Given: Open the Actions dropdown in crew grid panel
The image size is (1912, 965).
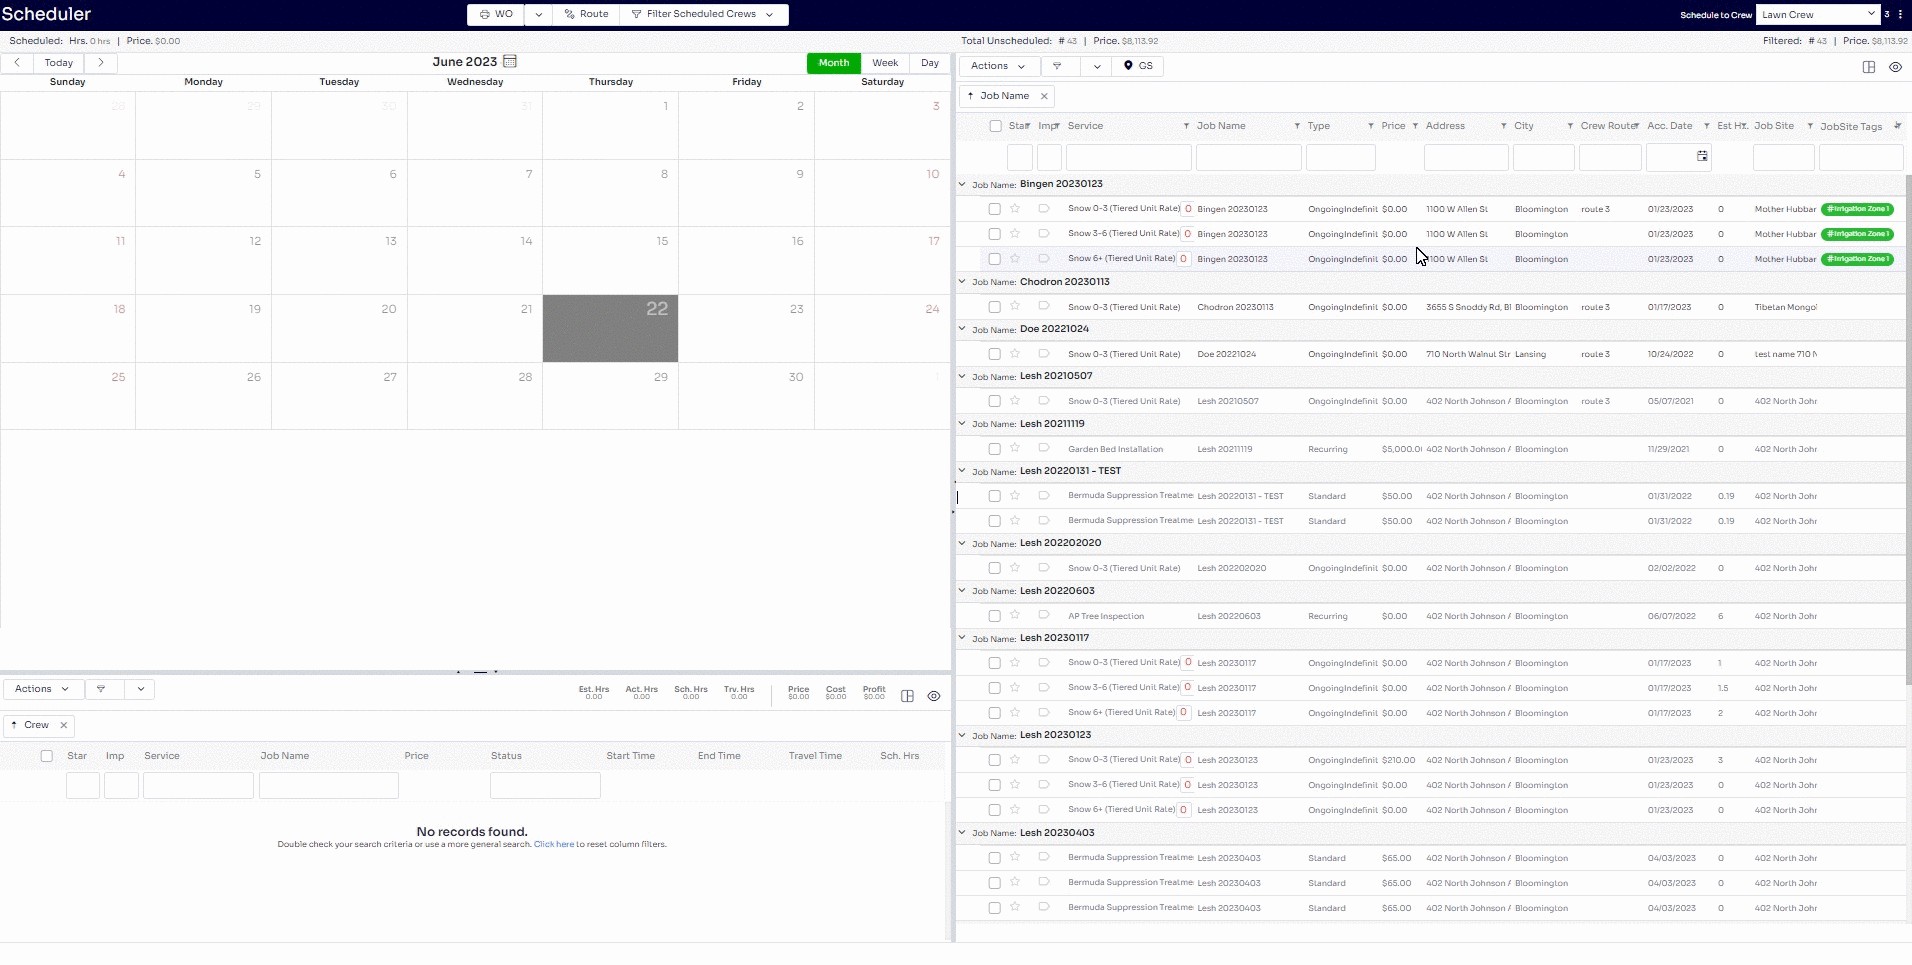Looking at the screenshot, I should pos(42,689).
